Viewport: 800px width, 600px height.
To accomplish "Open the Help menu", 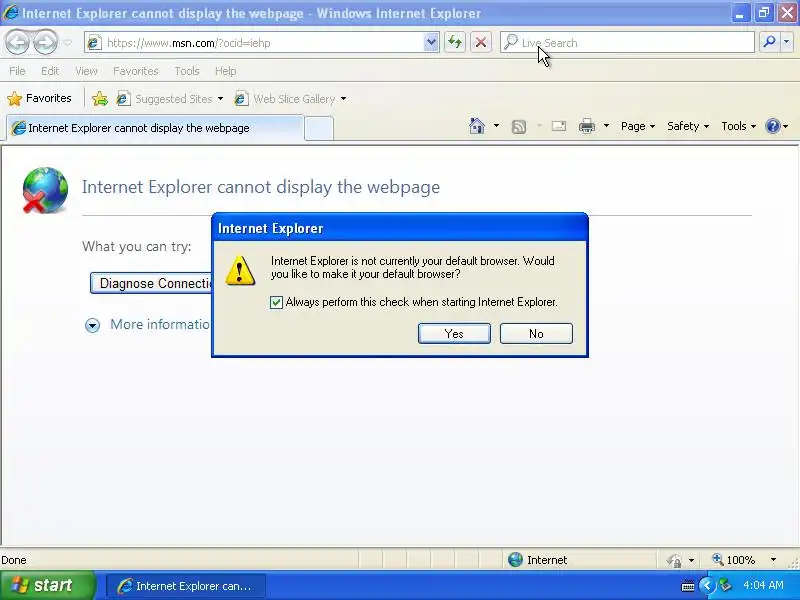I will [x=226, y=71].
